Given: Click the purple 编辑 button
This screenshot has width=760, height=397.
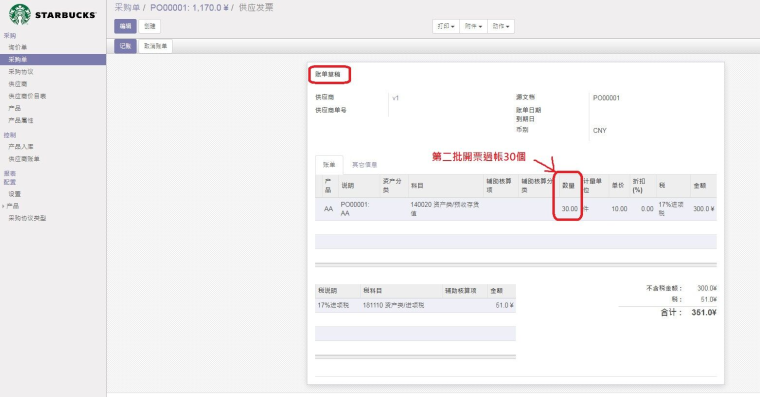Looking at the screenshot, I should (125, 26).
